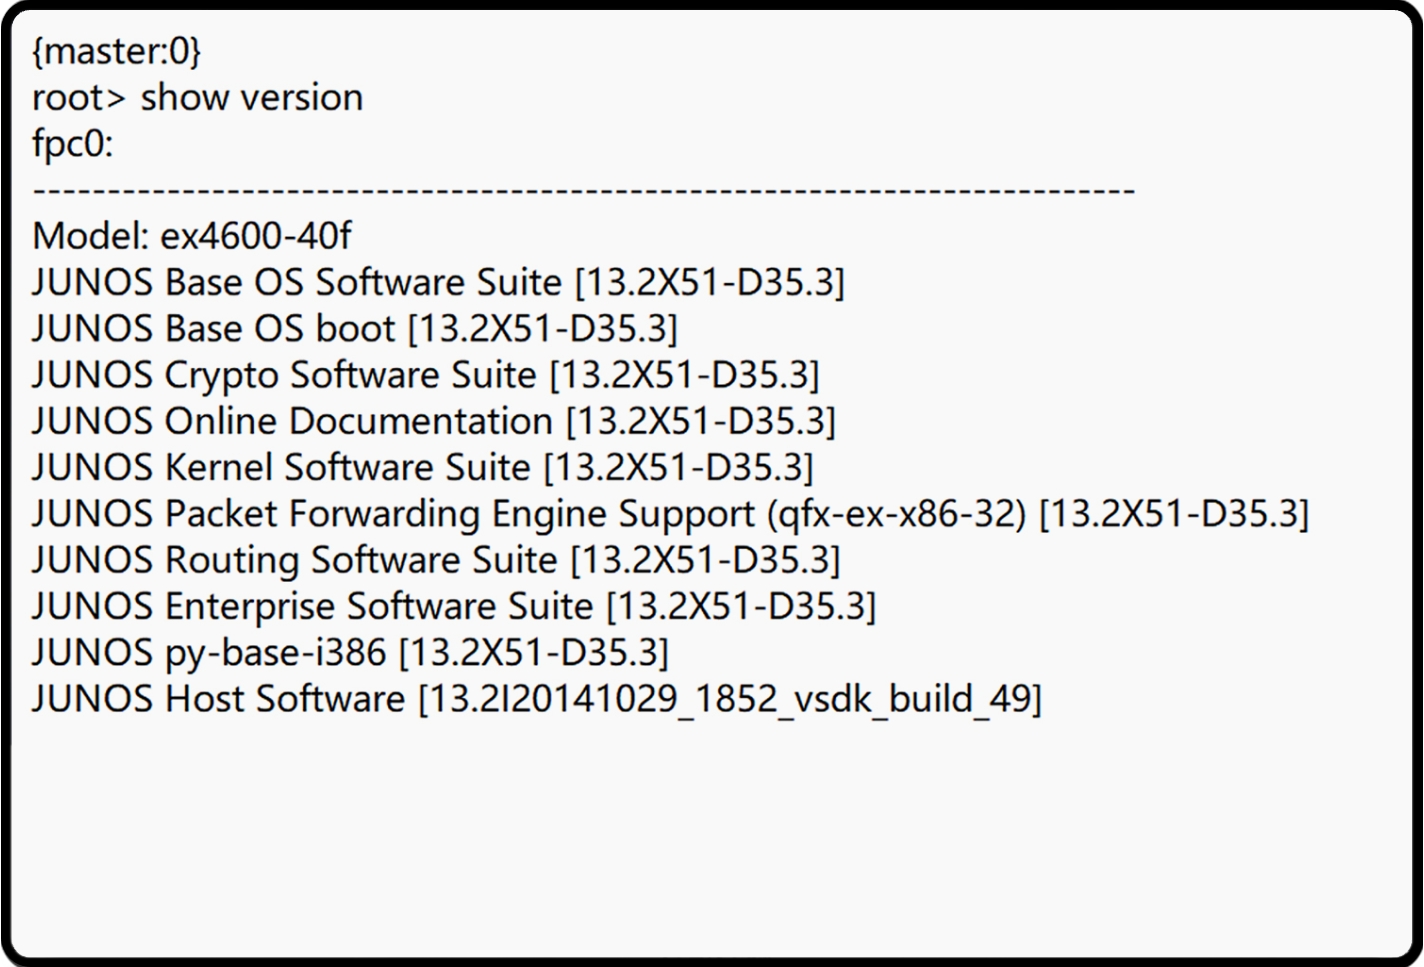The image size is (1424, 967).
Task: Click the (qfx-ex-x86-32) text
Action: [x=897, y=514]
